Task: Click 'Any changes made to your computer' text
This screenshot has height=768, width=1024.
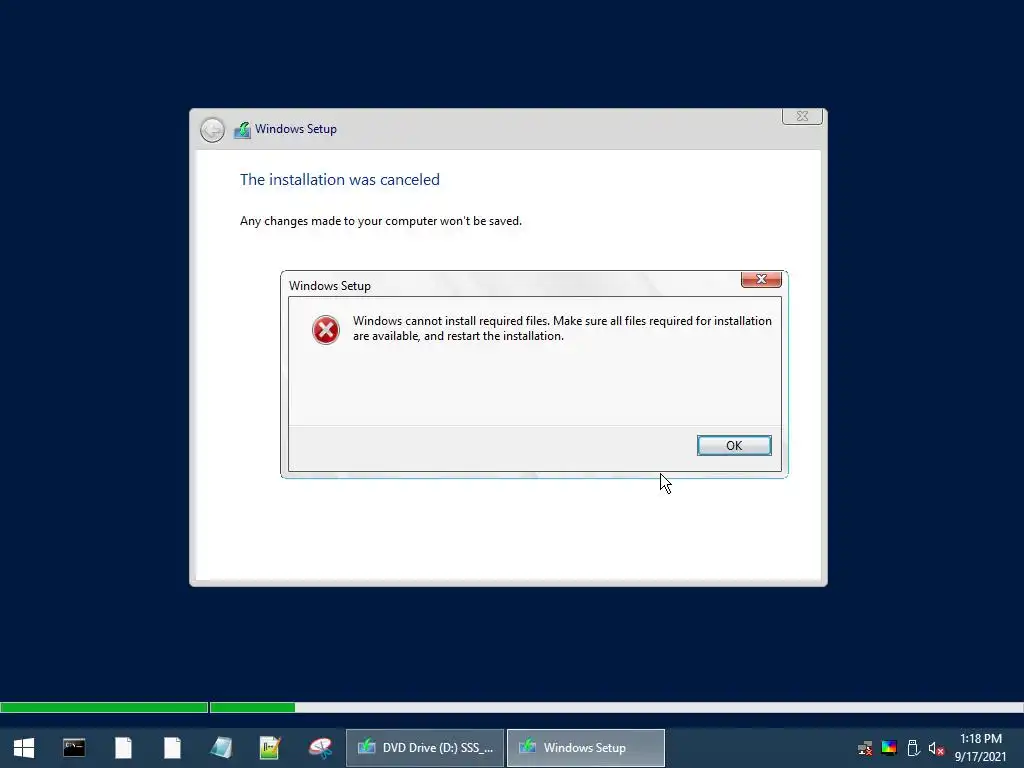Action: tap(381, 221)
